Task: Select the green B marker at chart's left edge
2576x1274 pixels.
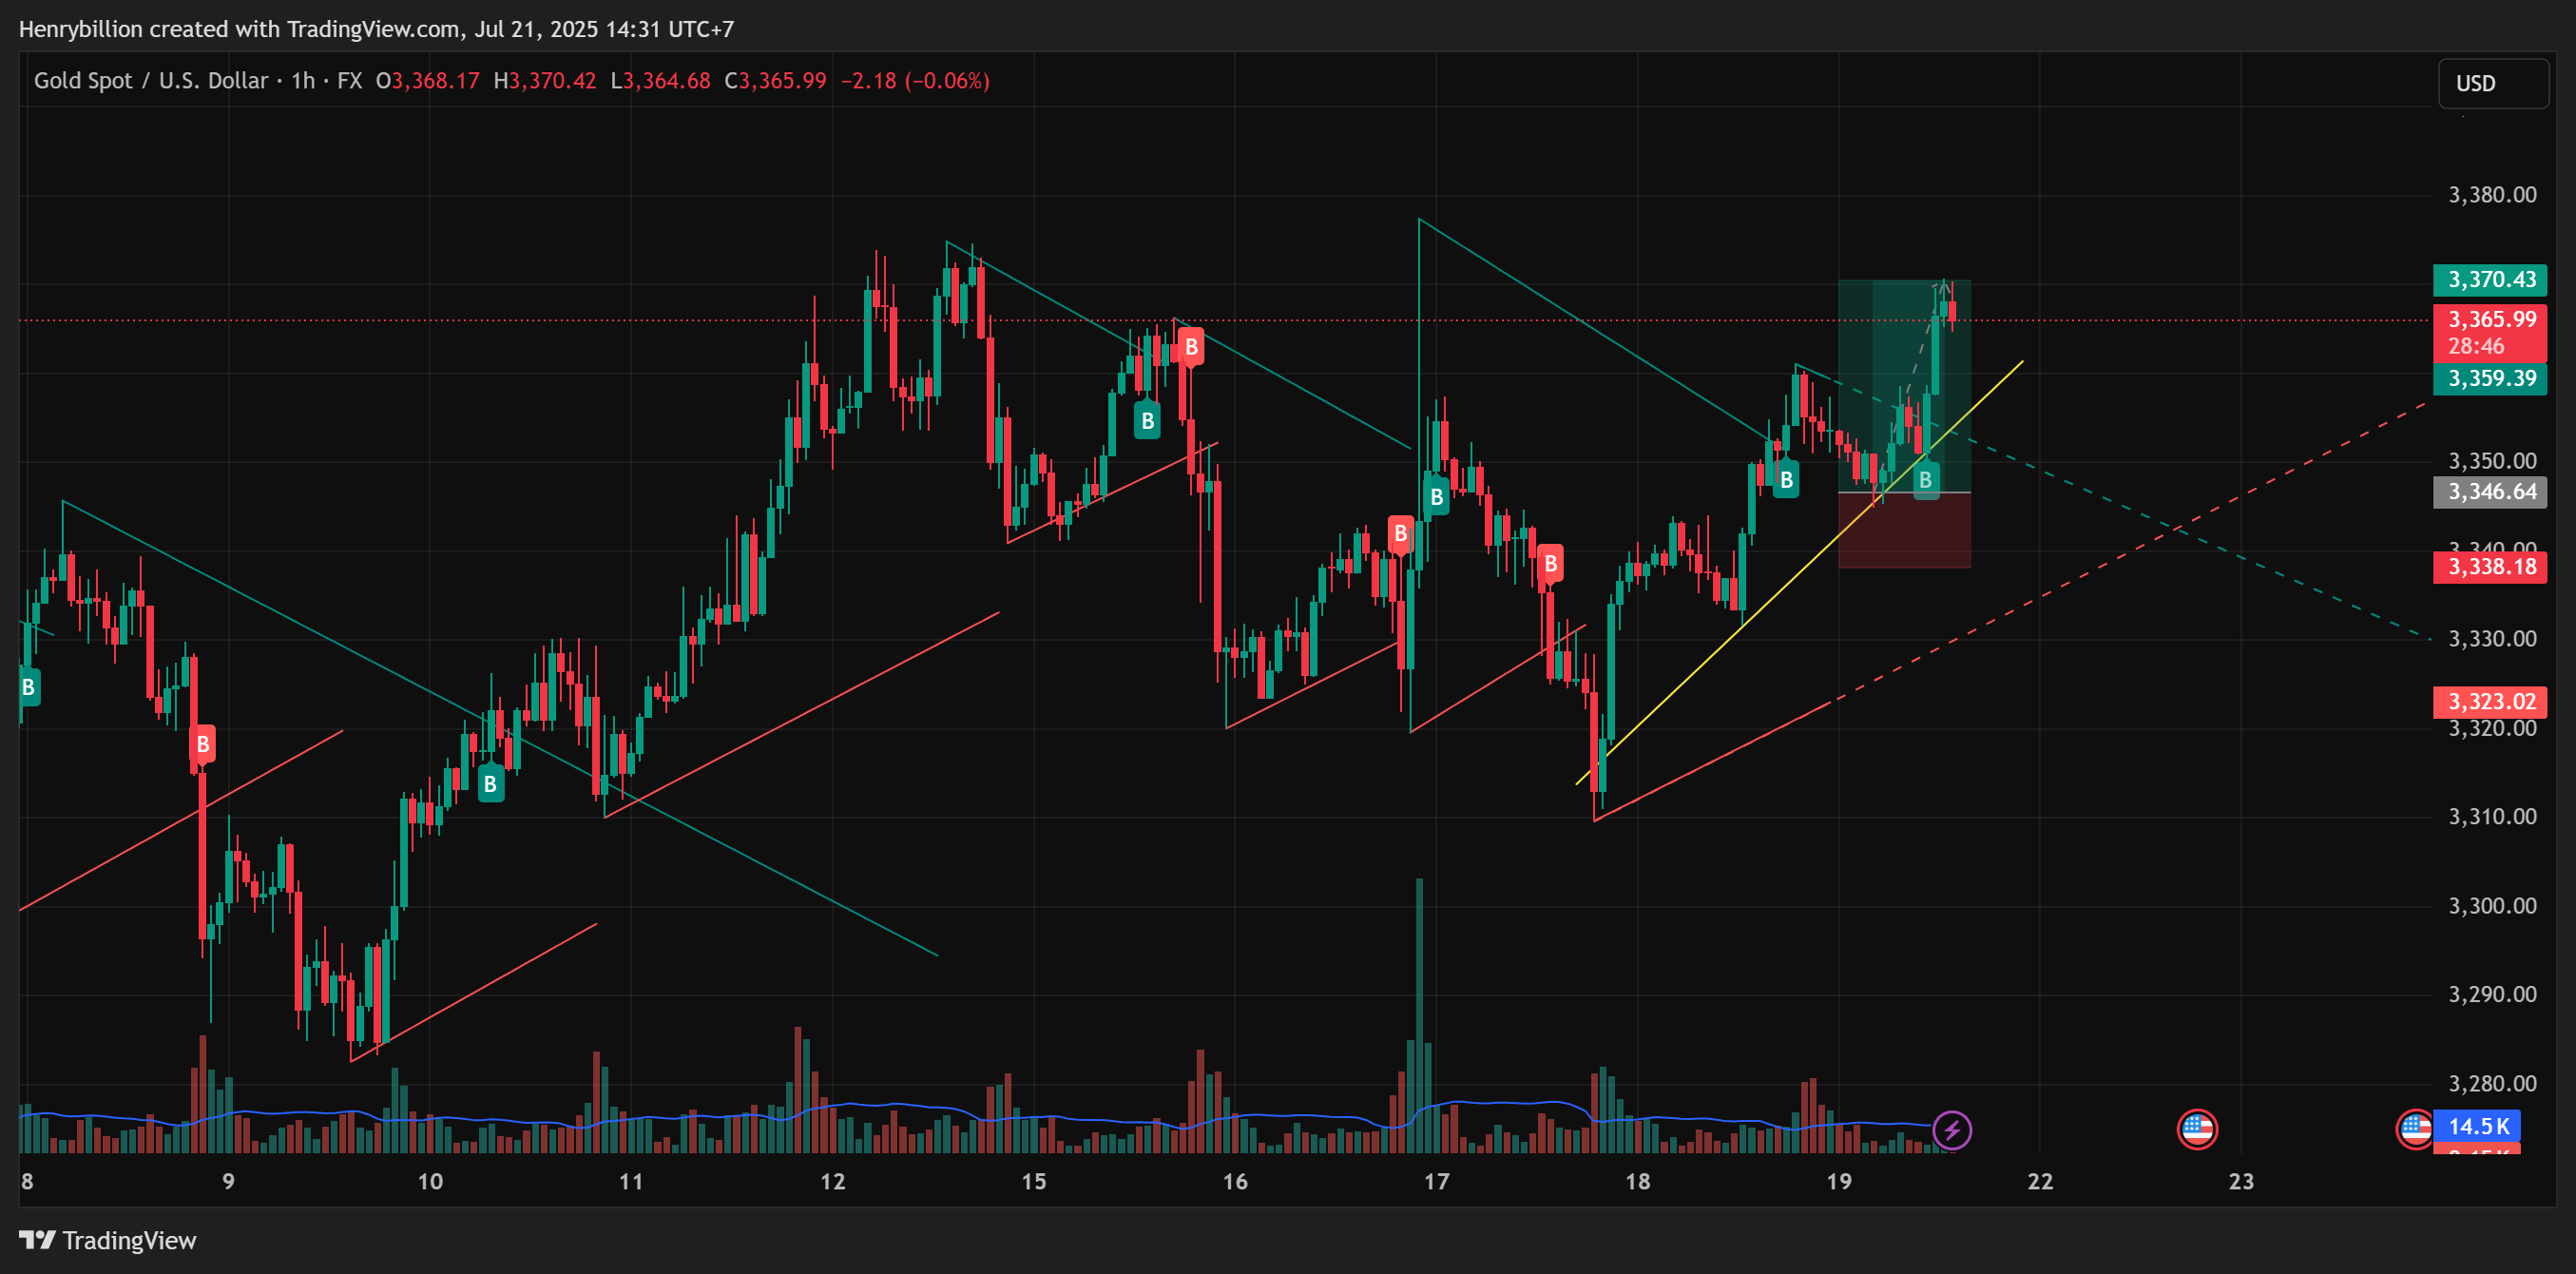Action: point(29,687)
